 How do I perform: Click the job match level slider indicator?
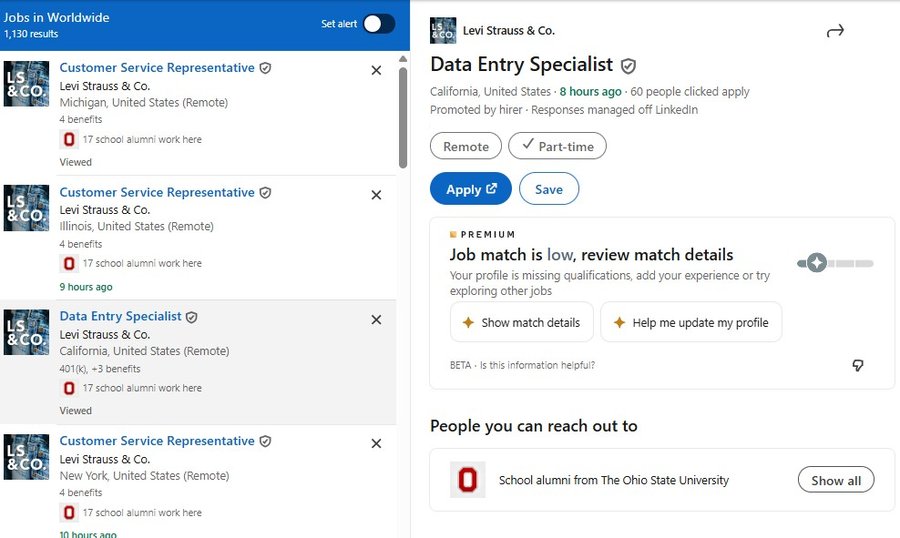click(x=816, y=263)
